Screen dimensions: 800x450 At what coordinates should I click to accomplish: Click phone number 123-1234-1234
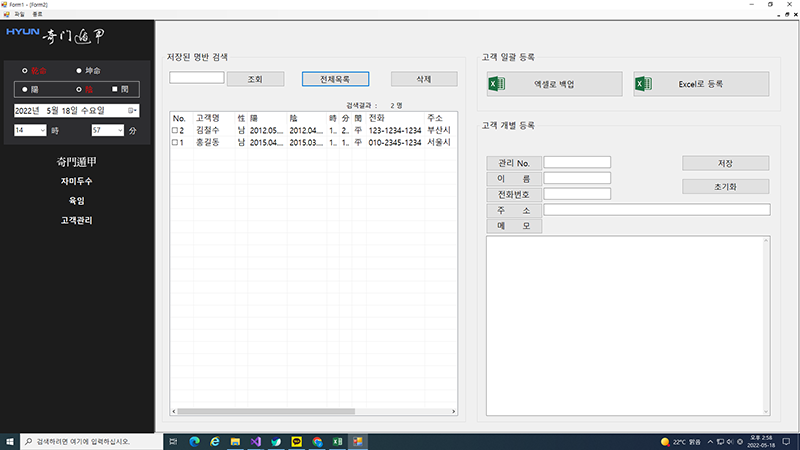pos(395,131)
